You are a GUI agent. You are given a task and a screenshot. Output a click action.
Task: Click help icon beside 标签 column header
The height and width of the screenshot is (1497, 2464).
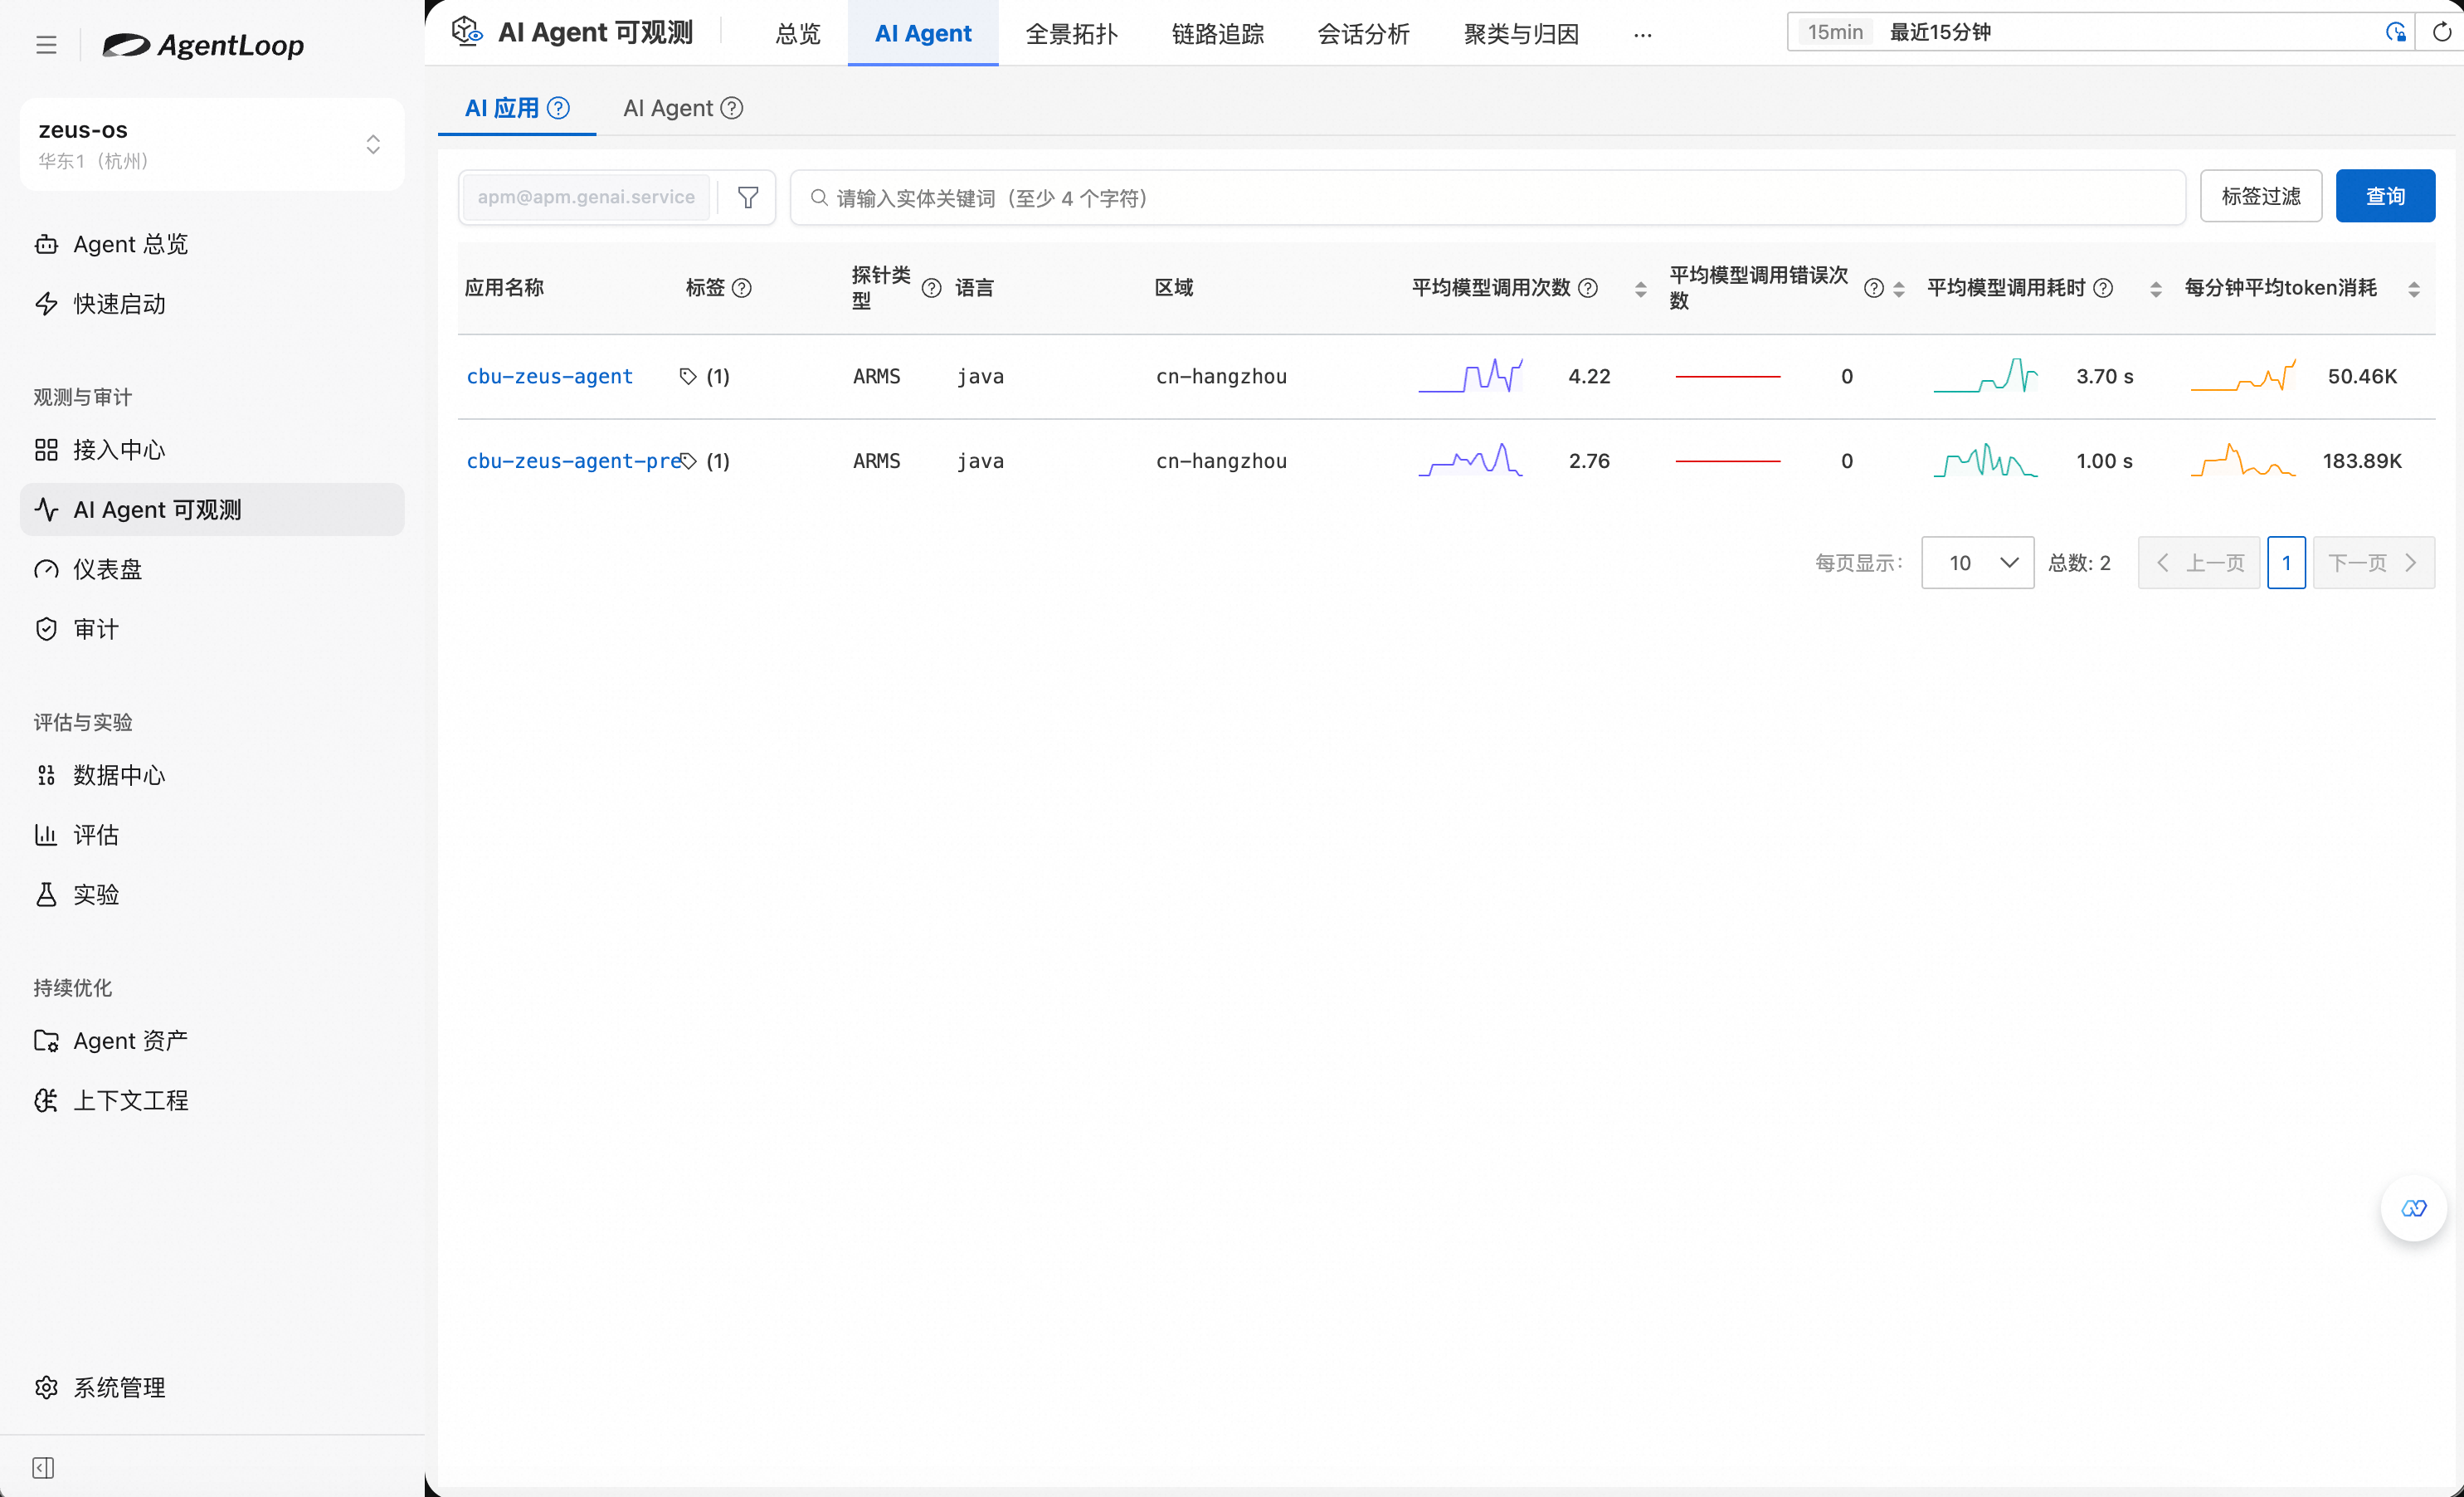[x=742, y=288]
